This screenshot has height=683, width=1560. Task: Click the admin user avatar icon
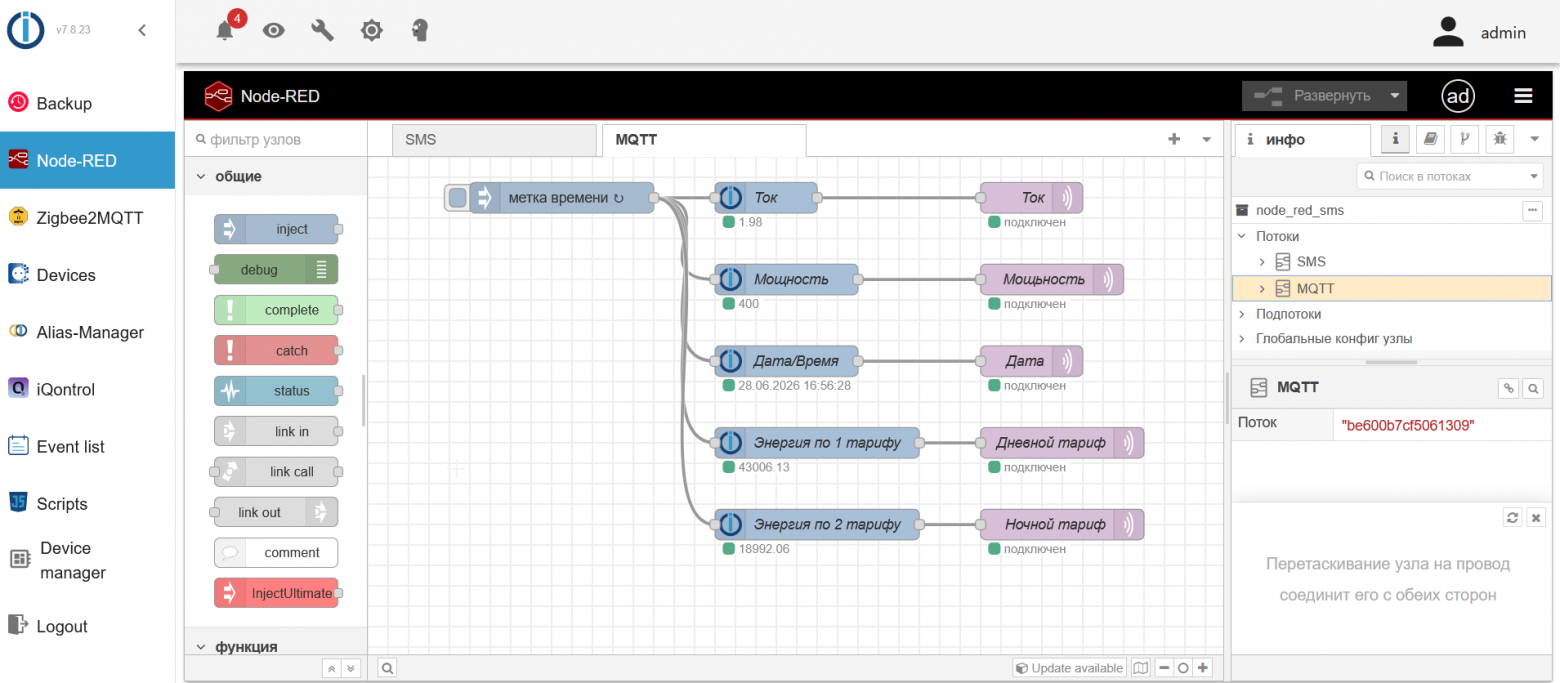pos(1448,32)
